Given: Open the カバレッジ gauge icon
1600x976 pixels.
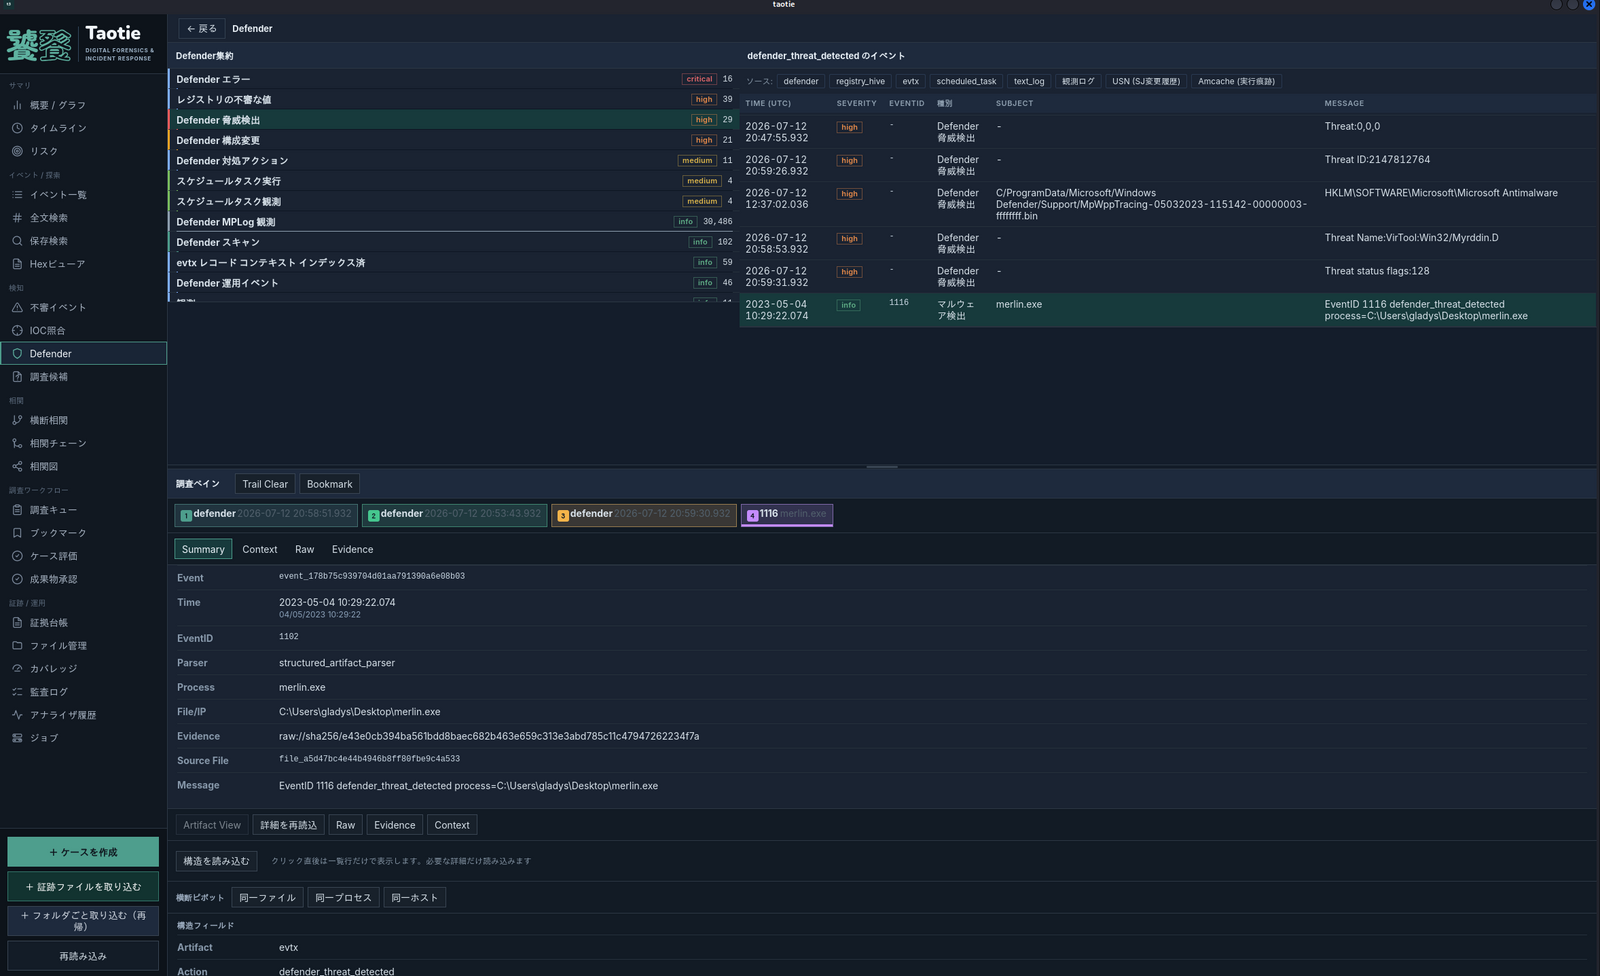Looking at the screenshot, I should (x=17, y=669).
